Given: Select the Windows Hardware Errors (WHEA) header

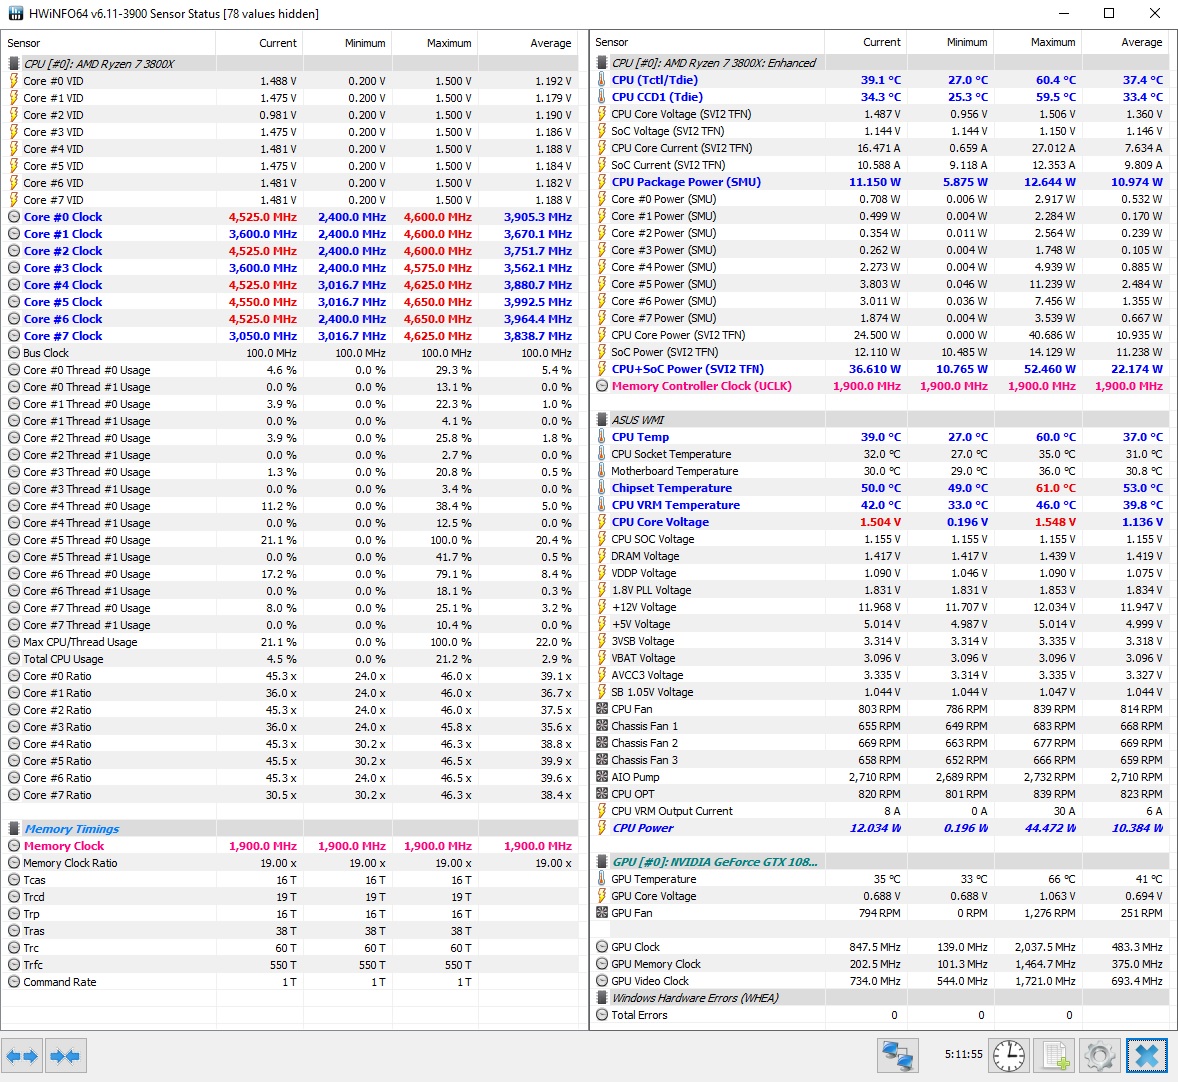Looking at the screenshot, I should (x=880, y=998).
